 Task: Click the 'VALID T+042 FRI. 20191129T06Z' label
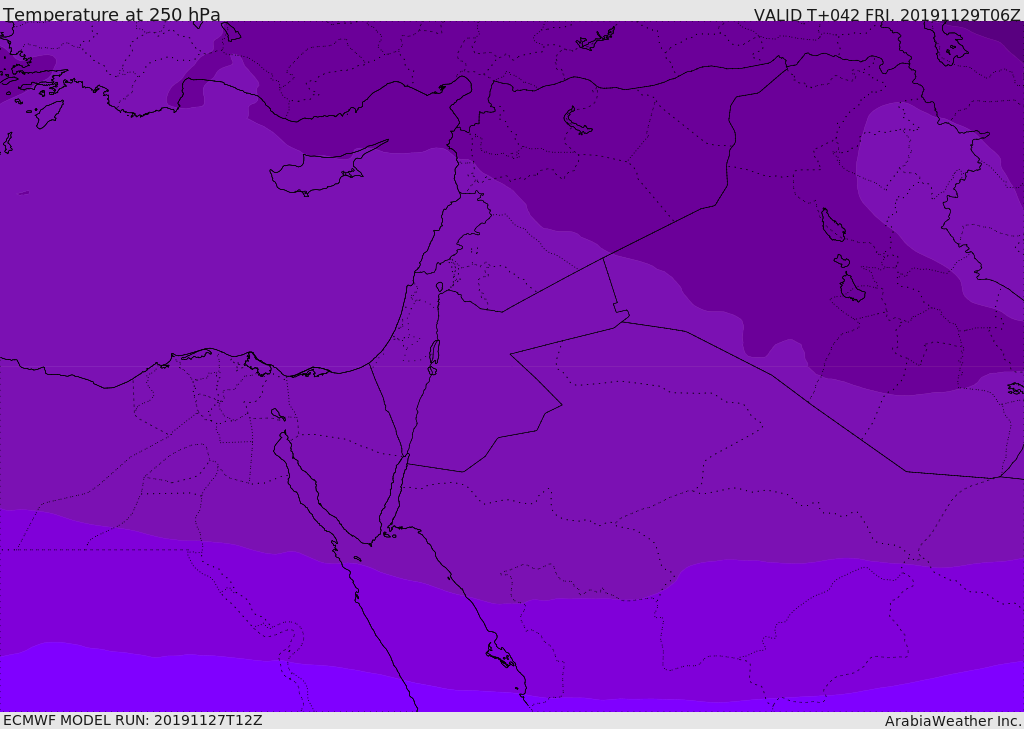point(886,14)
